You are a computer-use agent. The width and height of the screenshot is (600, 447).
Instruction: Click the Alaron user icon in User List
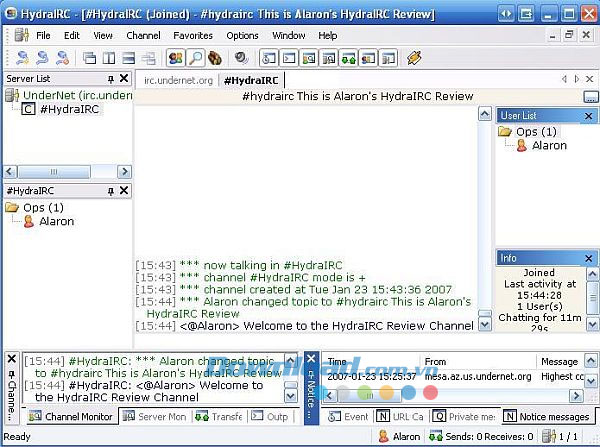[x=521, y=146]
